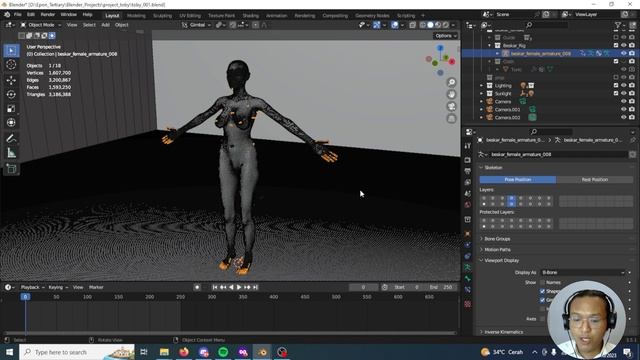Click the Rest Position button
Image resolution: width=640 pixels, height=360 pixels.
(595, 180)
